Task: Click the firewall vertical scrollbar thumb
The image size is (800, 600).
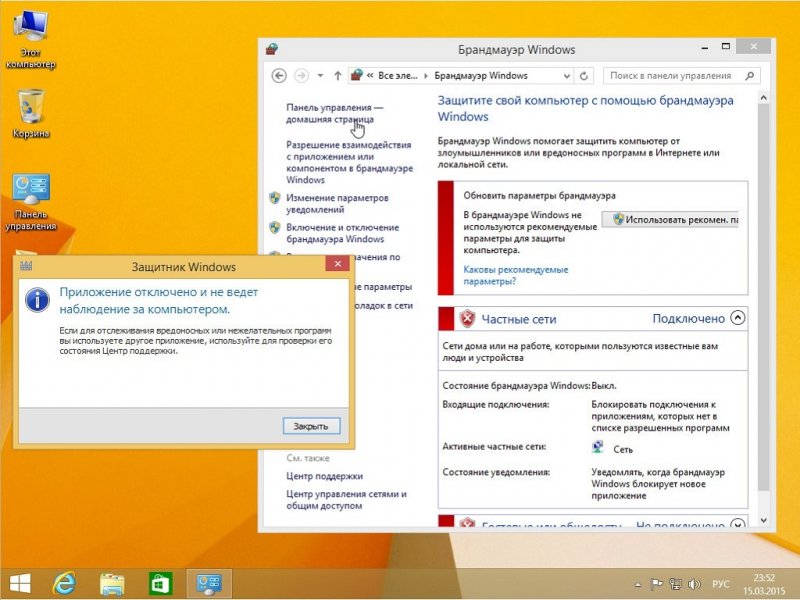Action: coord(763,297)
